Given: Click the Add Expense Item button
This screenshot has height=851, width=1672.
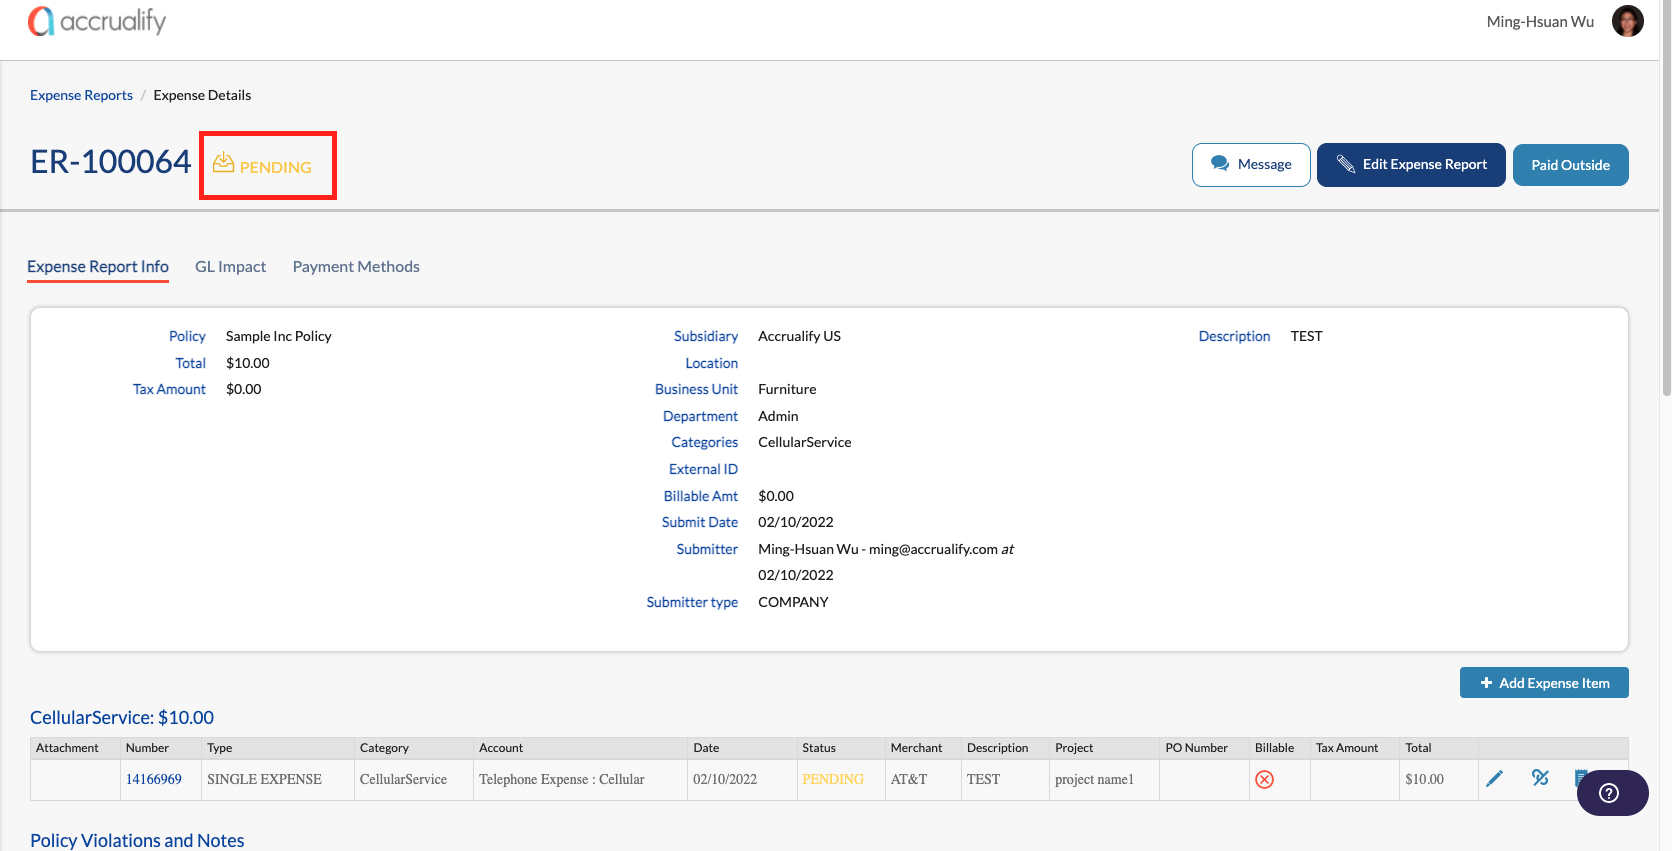Looking at the screenshot, I should 1543,683.
